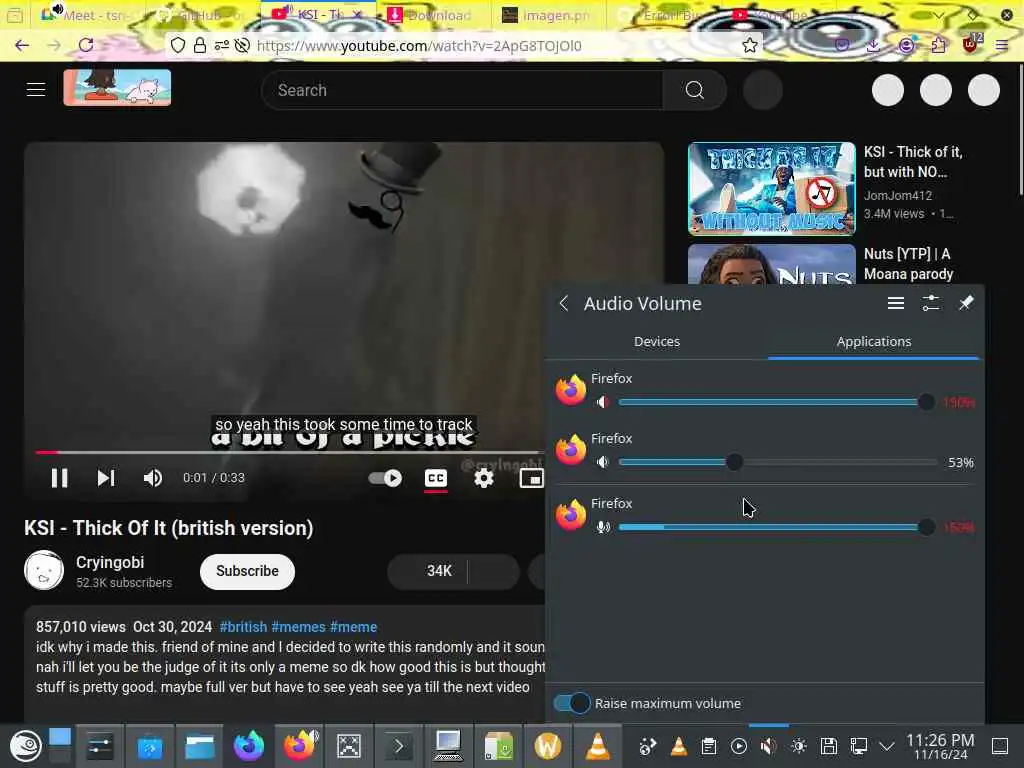Expand the list all tabs chevron
The height and width of the screenshot is (768, 1024).
click(x=939, y=15)
